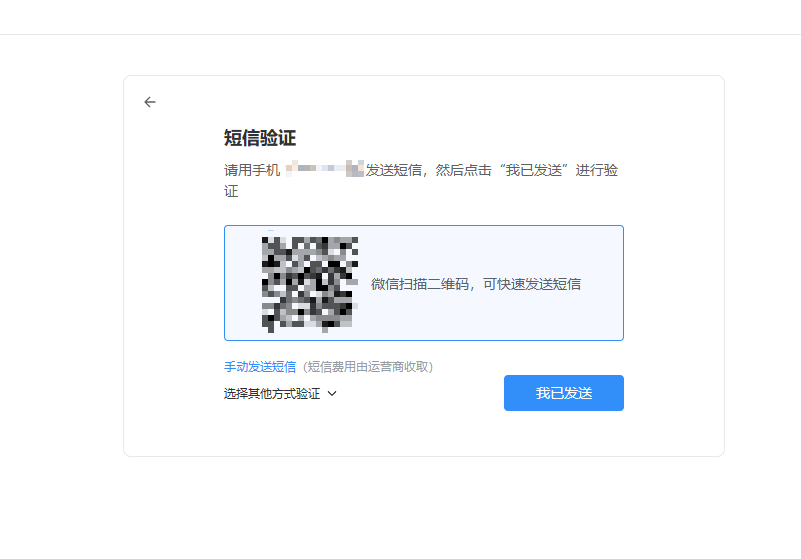801x559 pixels.
Task: Click the text 微信扫描二维码，可快速发送短信
Action: [x=476, y=284]
